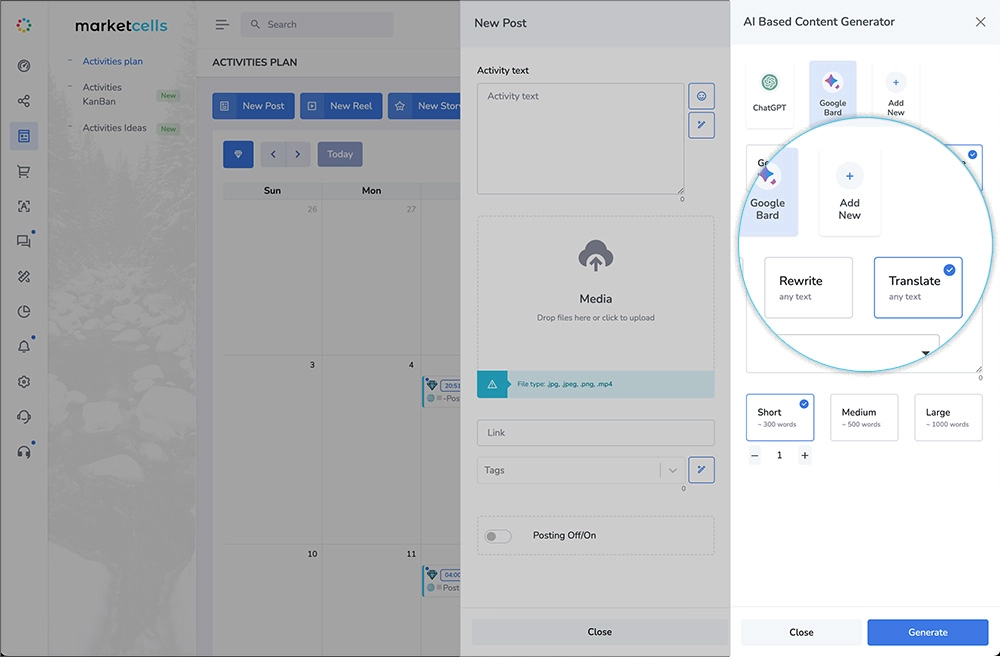
Task: Click into the Link input field
Action: coord(595,433)
